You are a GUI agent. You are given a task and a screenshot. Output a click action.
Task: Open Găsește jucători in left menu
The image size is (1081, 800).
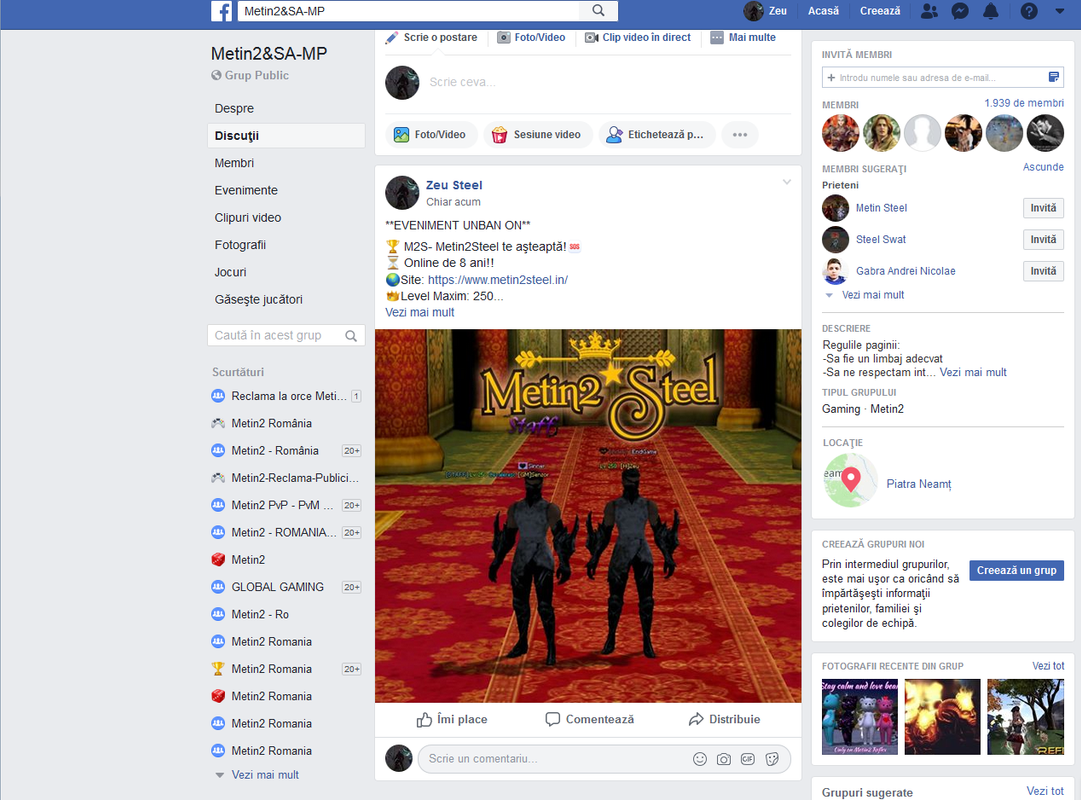259,299
